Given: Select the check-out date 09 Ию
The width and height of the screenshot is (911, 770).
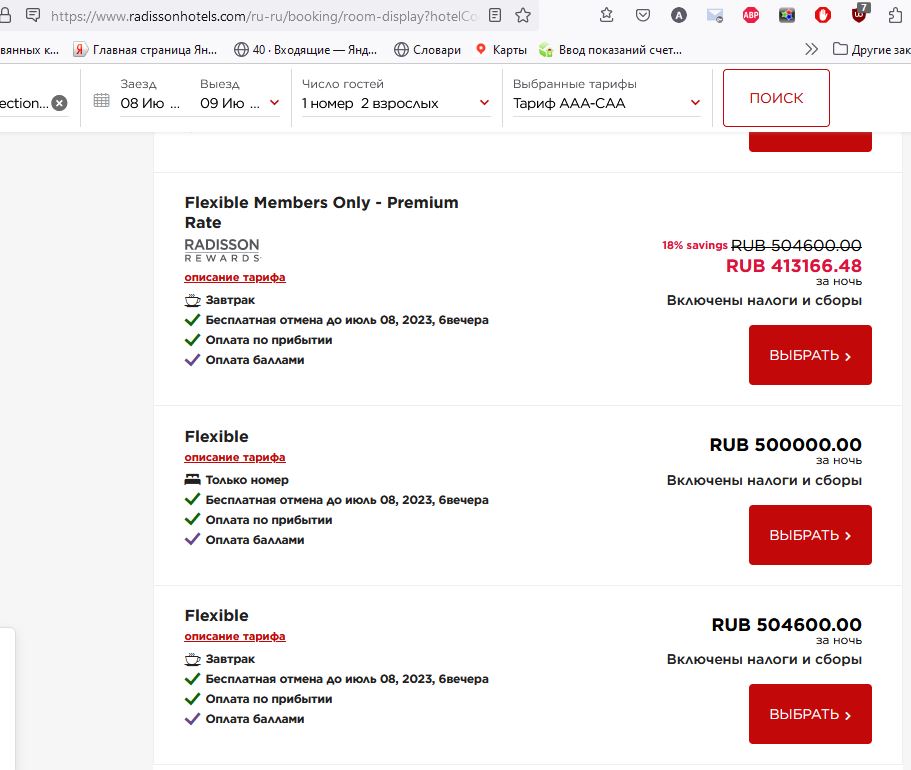Looking at the screenshot, I should click(x=229, y=103).
